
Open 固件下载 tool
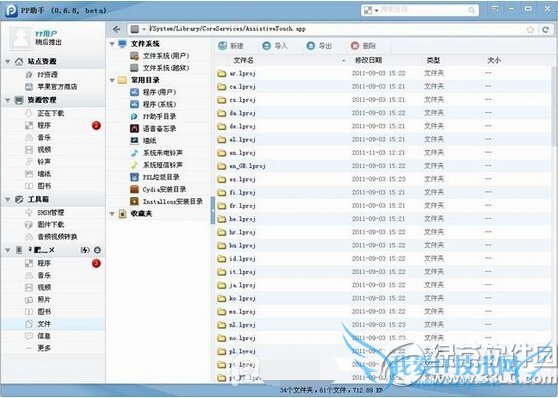[x=45, y=225]
